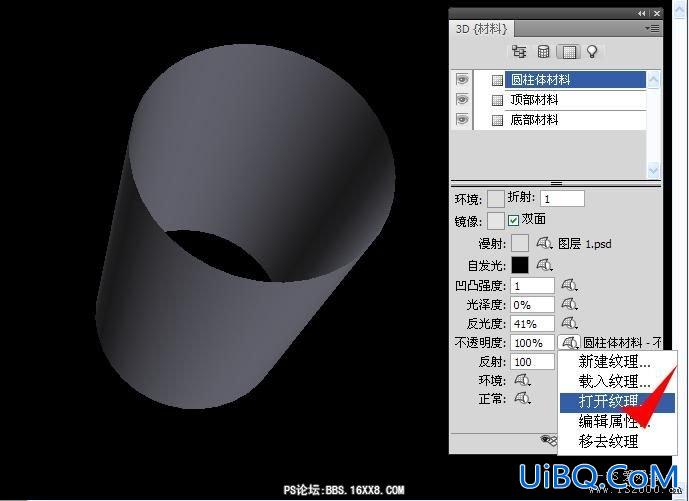
Task: Open the 反光度 texture menu icon
Action: [x=569, y=323]
